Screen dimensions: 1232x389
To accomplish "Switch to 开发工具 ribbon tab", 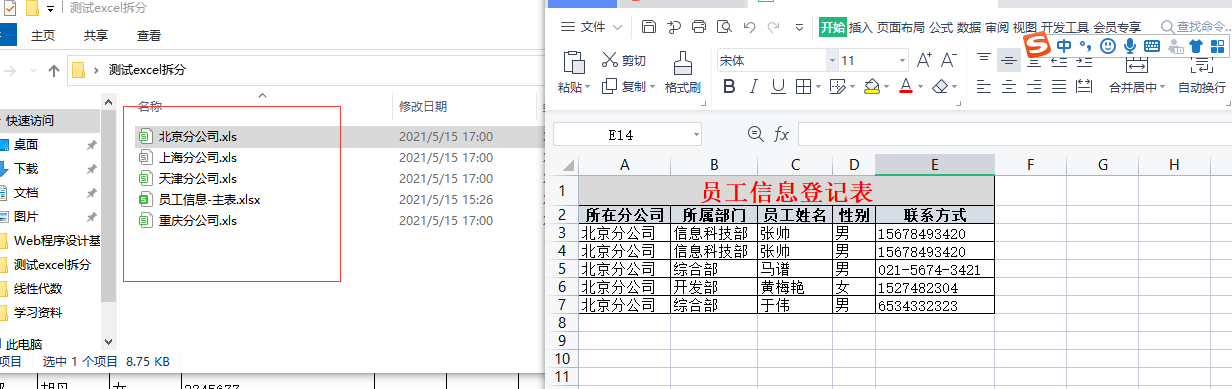I will (1064, 27).
